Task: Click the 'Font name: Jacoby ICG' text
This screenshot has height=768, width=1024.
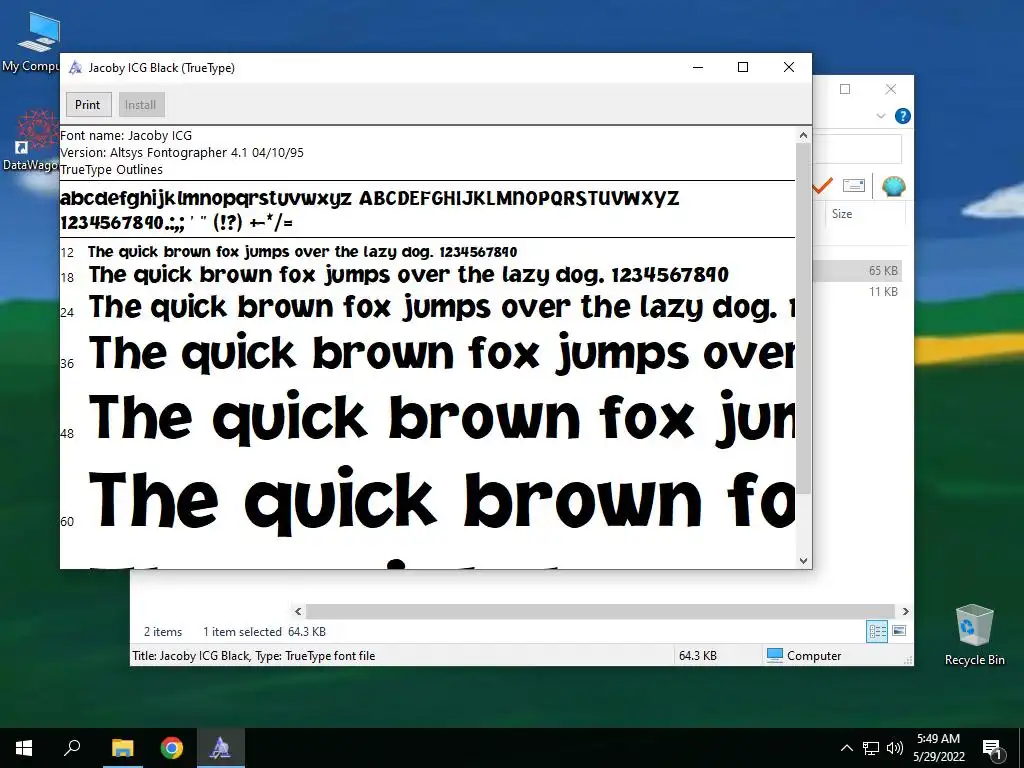Action: [126, 136]
